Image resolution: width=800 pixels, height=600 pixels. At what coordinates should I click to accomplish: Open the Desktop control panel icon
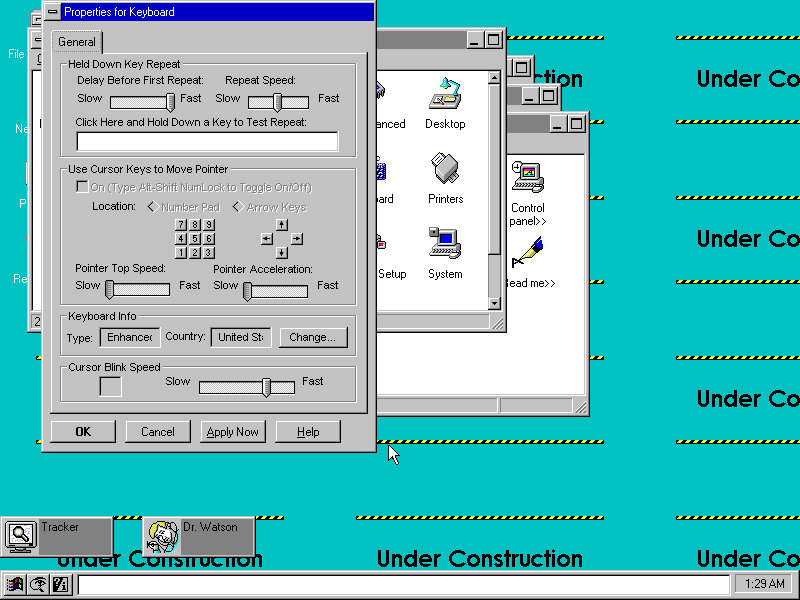click(x=445, y=94)
